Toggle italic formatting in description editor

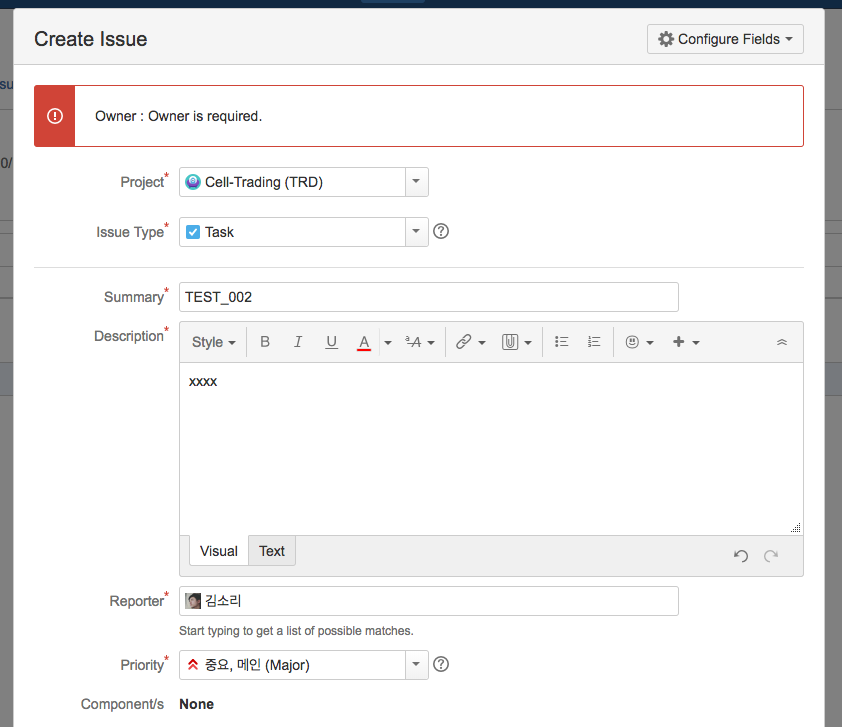tap(297, 342)
